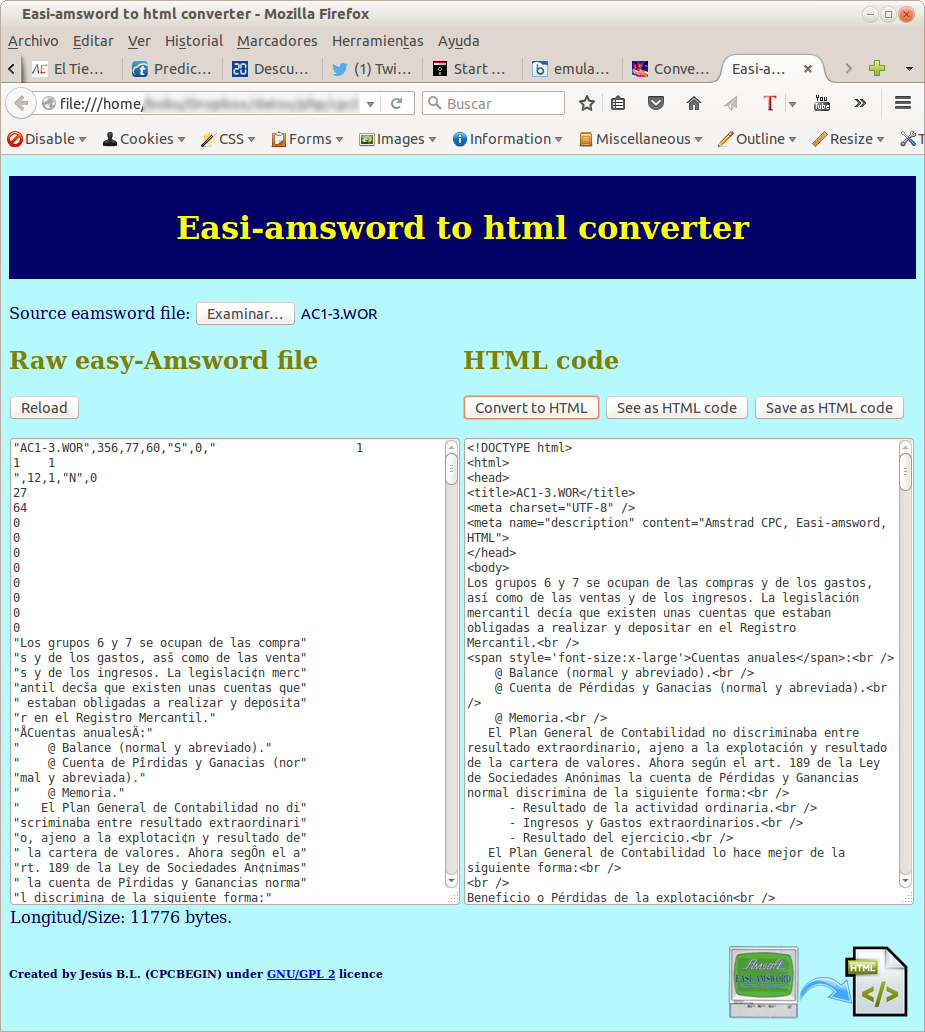The image size is (925, 1032).
Task: Click the Examinar... file button
Action: coord(245,314)
